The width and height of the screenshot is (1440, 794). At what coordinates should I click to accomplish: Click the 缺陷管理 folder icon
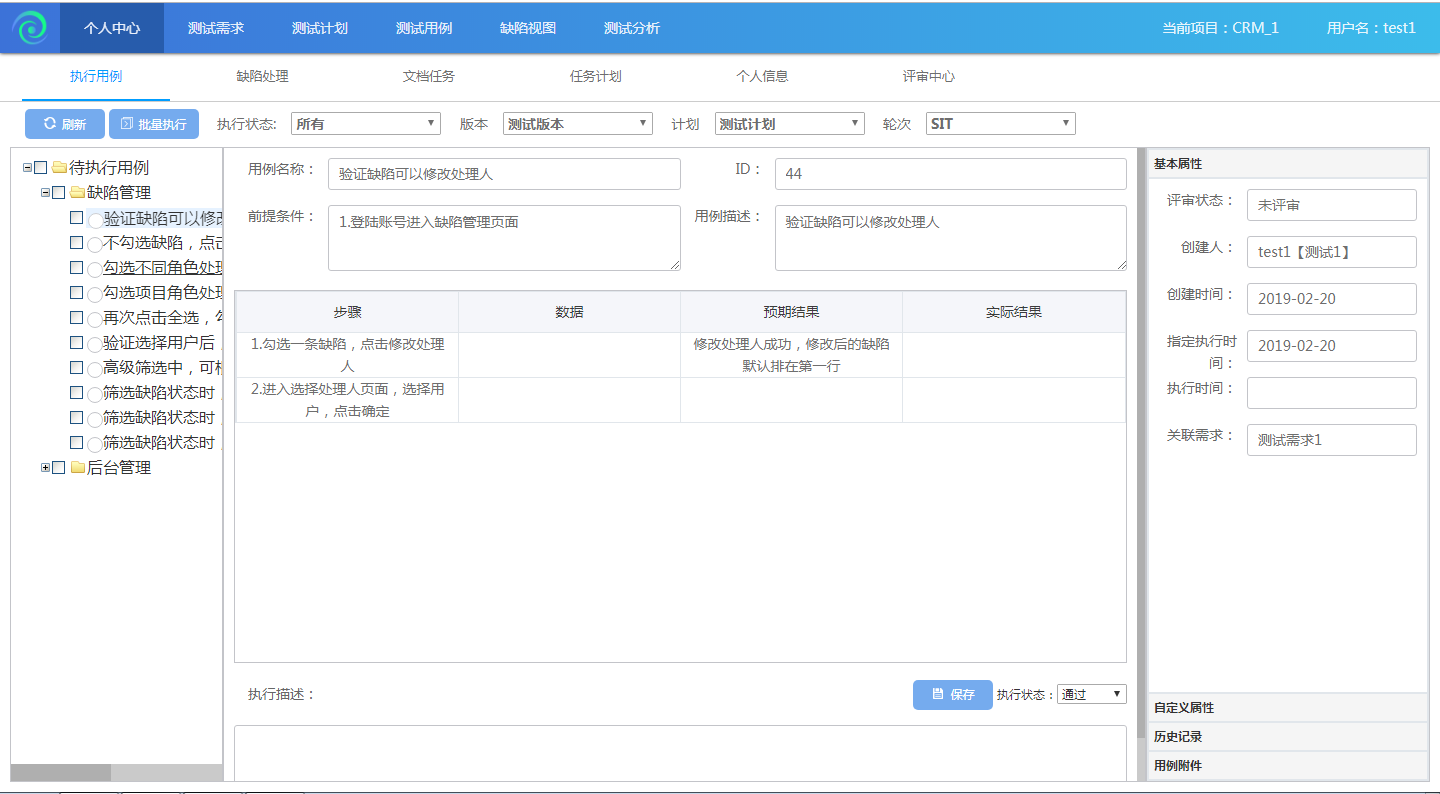(77, 193)
